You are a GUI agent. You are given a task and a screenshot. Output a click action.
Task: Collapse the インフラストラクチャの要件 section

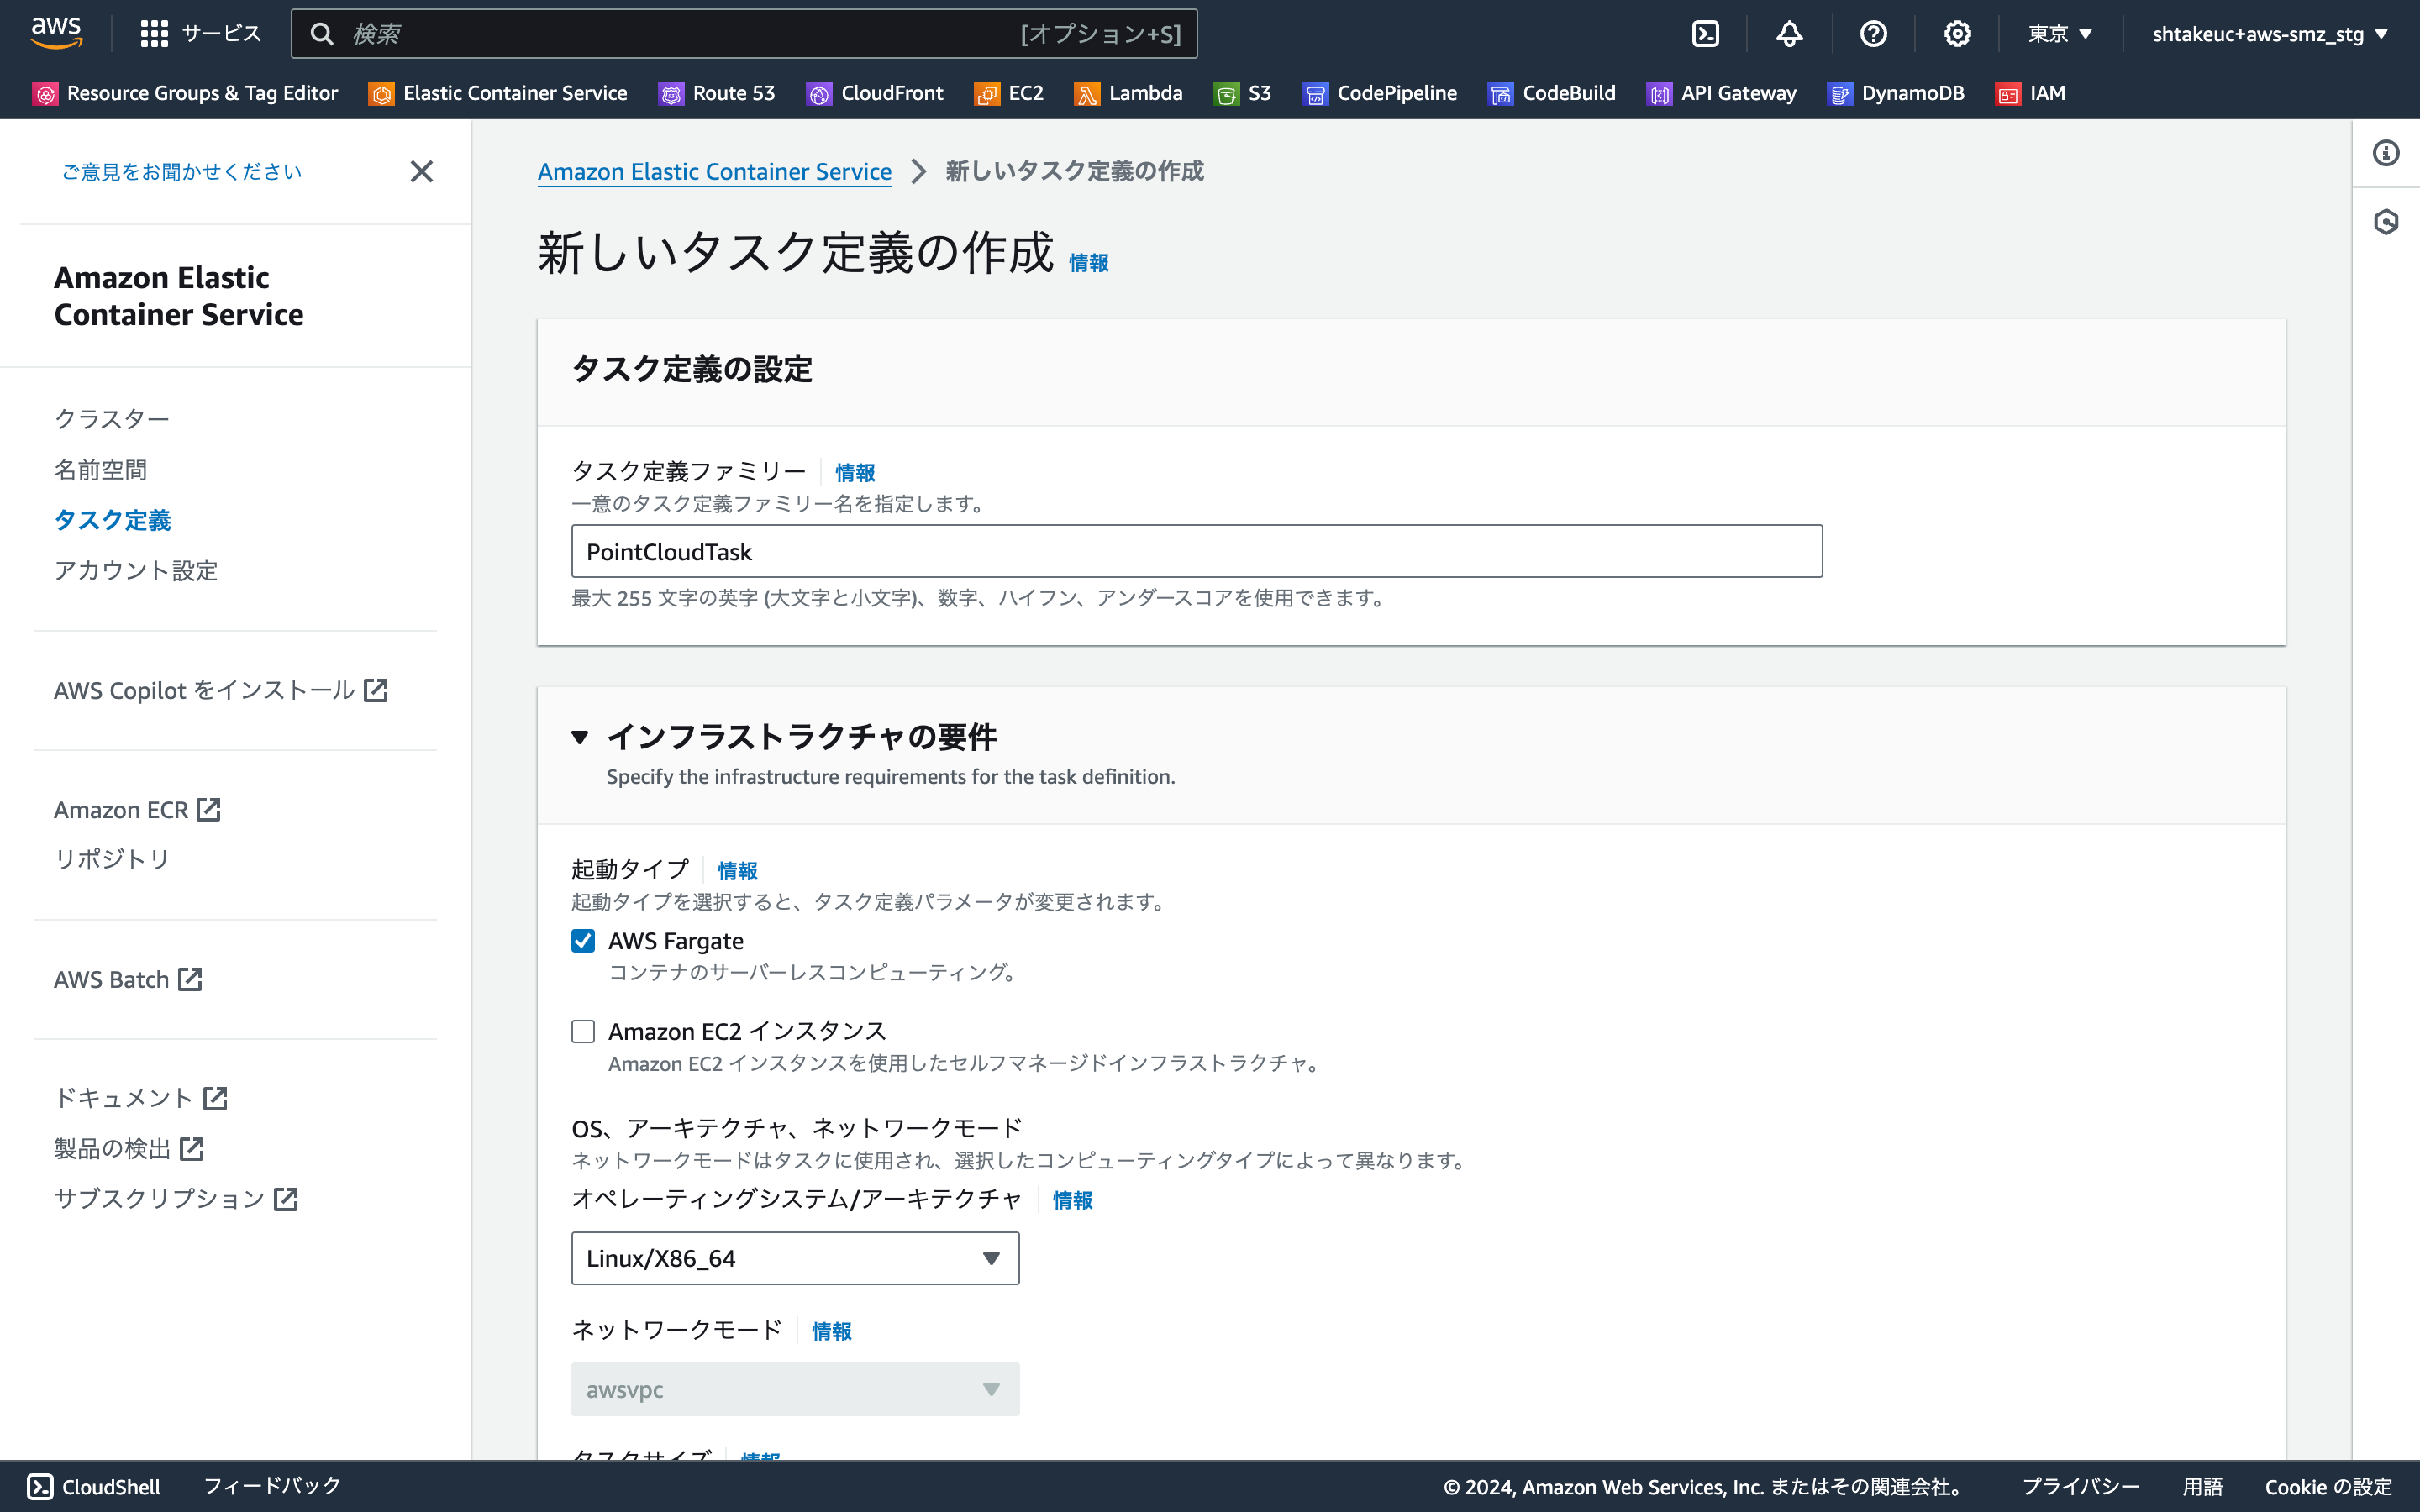click(x=580, y=737)
